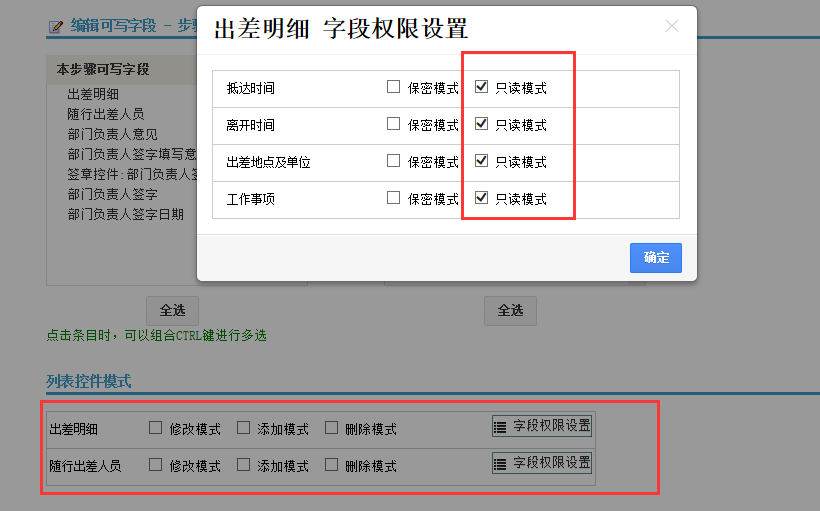Click the 抵达时间 field label
Viewport: 820px width, 511px height.
click(250, 88)
